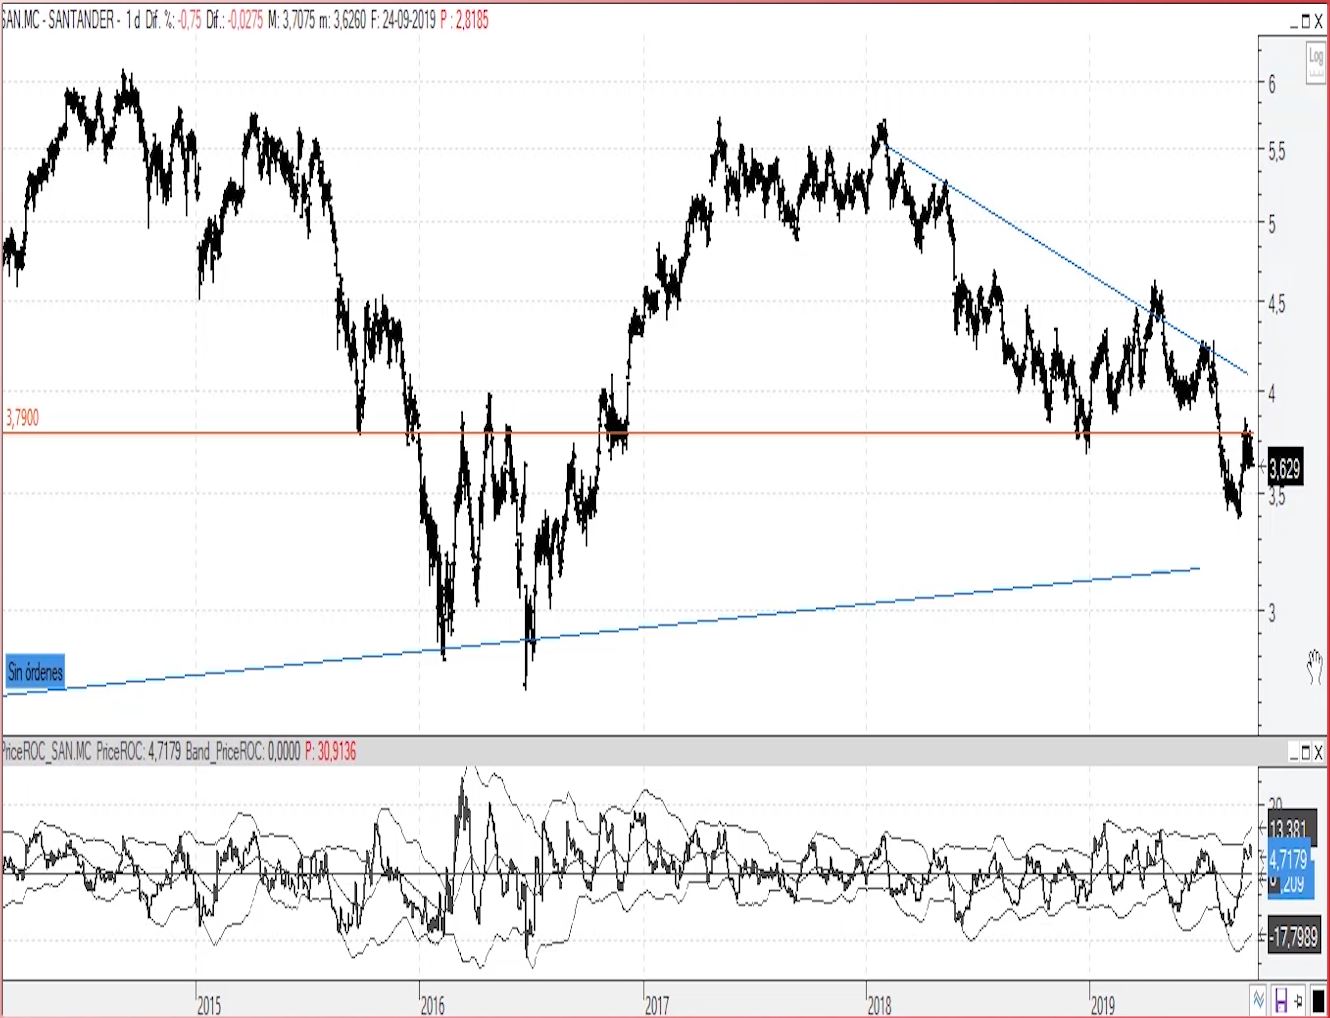Maximize the SANTANDER price chart panel
Image resolution: width=1330 pixels, height=1018 pixels.
point(1304,21)
